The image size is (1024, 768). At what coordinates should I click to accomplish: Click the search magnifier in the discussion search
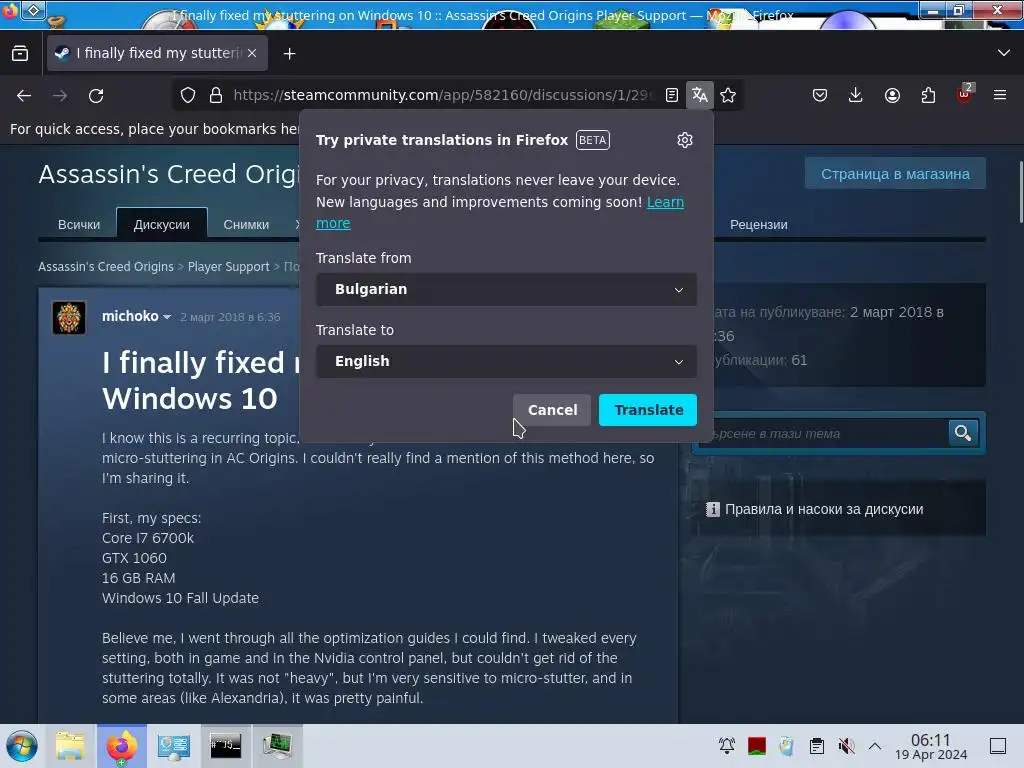tap(963, 433)
